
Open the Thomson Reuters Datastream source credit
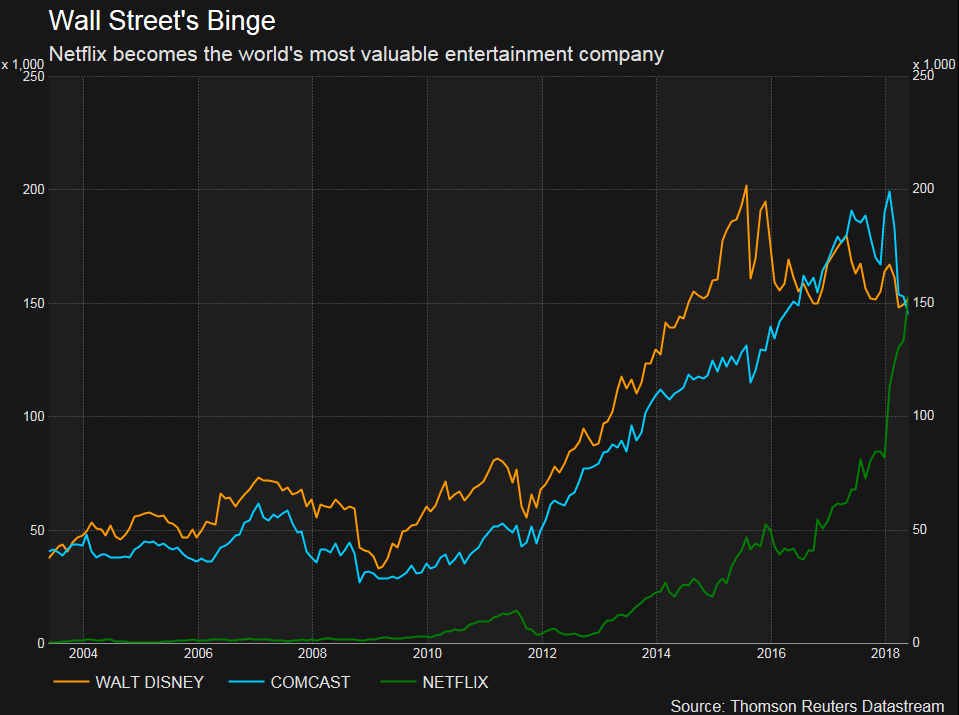tap(807, 706)
